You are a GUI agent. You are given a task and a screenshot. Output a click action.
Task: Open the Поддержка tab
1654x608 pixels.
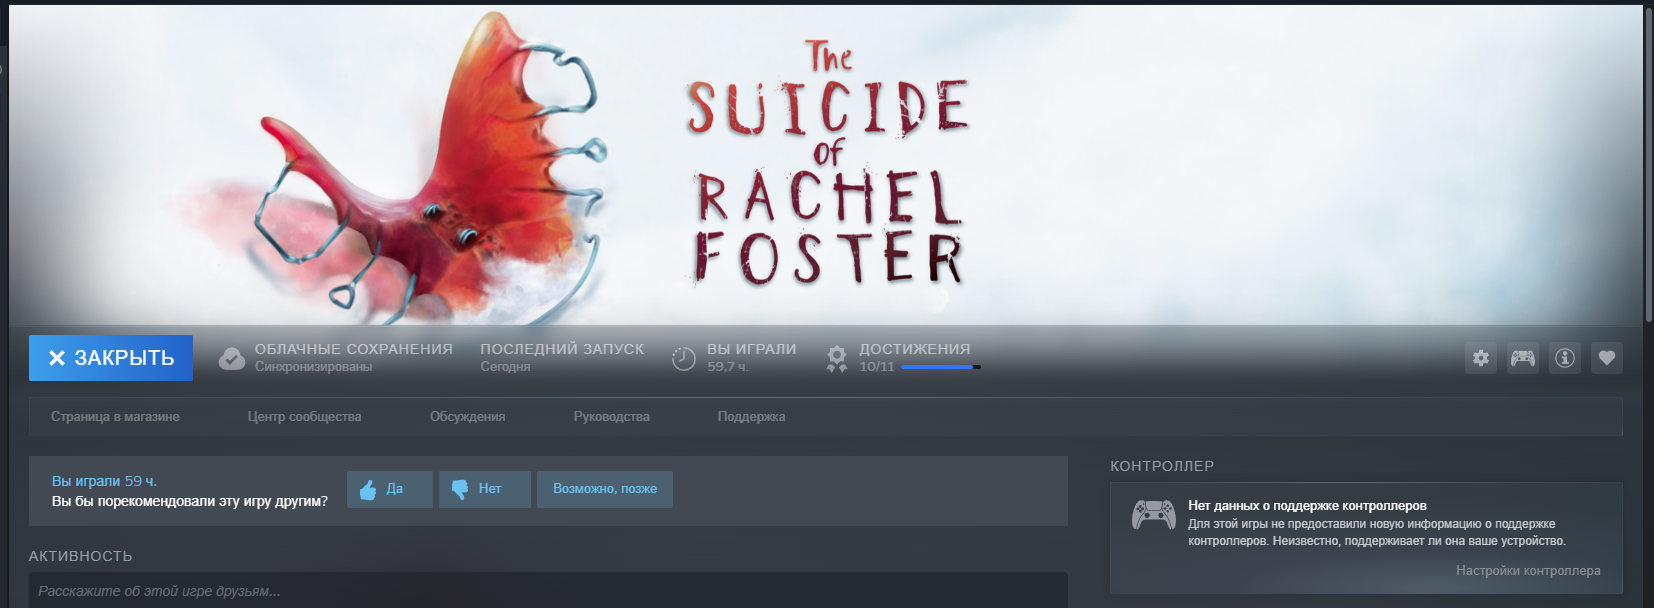[751, 417]
